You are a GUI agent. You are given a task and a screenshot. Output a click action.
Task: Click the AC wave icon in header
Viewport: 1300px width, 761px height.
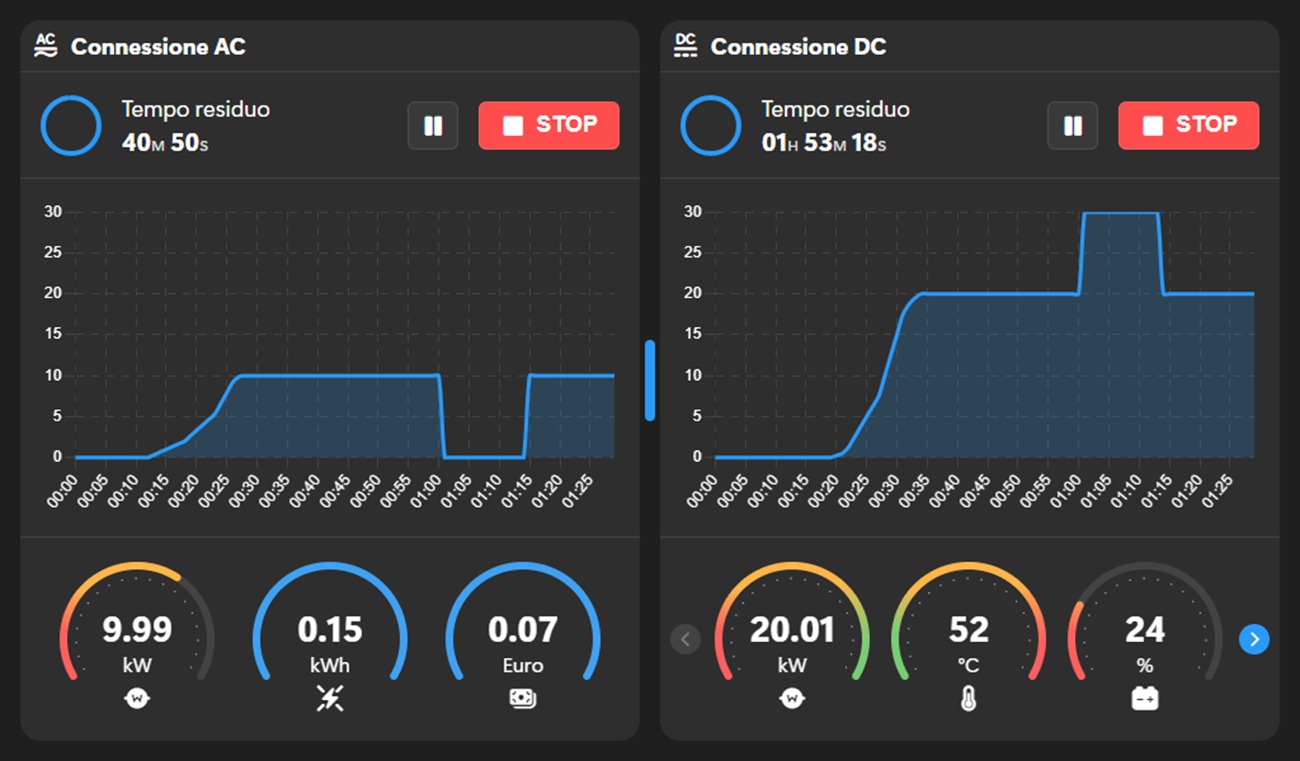(x=45, y=46)
